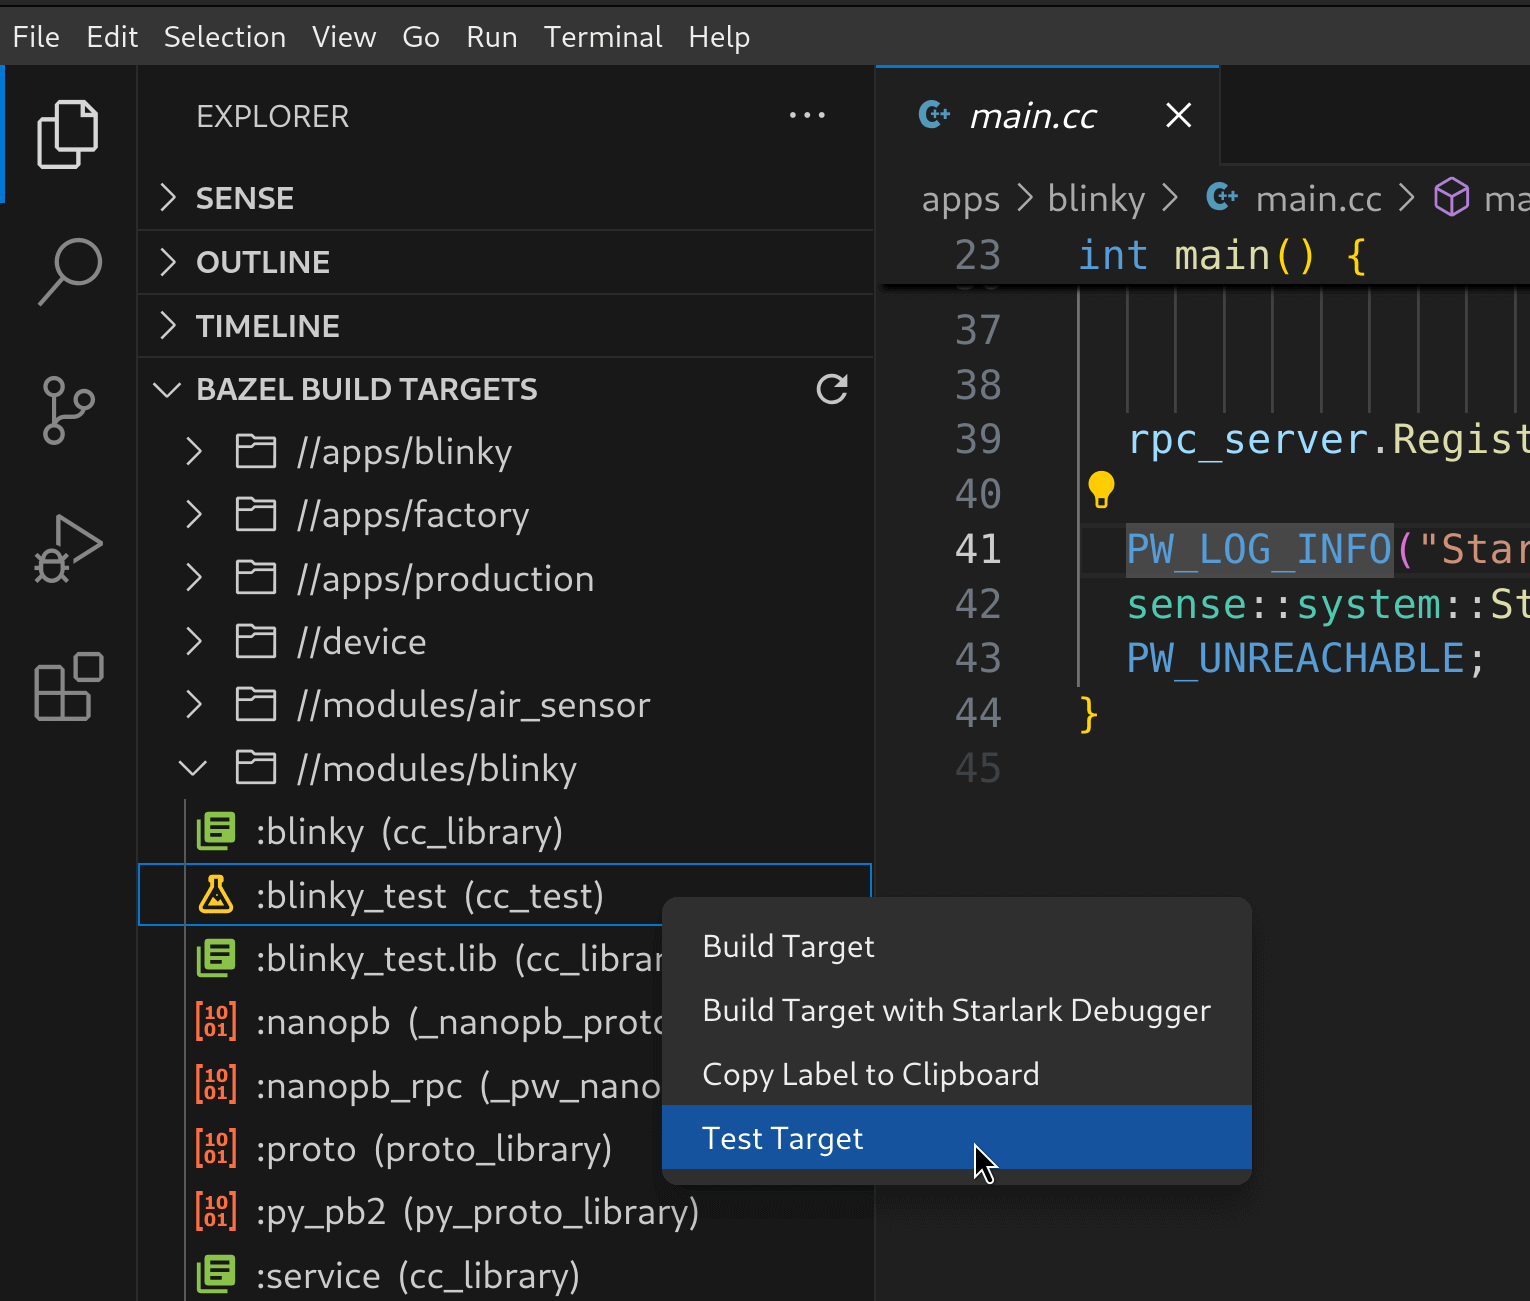Click the blinky breadcrumb segment

(x=1096, y=199)
